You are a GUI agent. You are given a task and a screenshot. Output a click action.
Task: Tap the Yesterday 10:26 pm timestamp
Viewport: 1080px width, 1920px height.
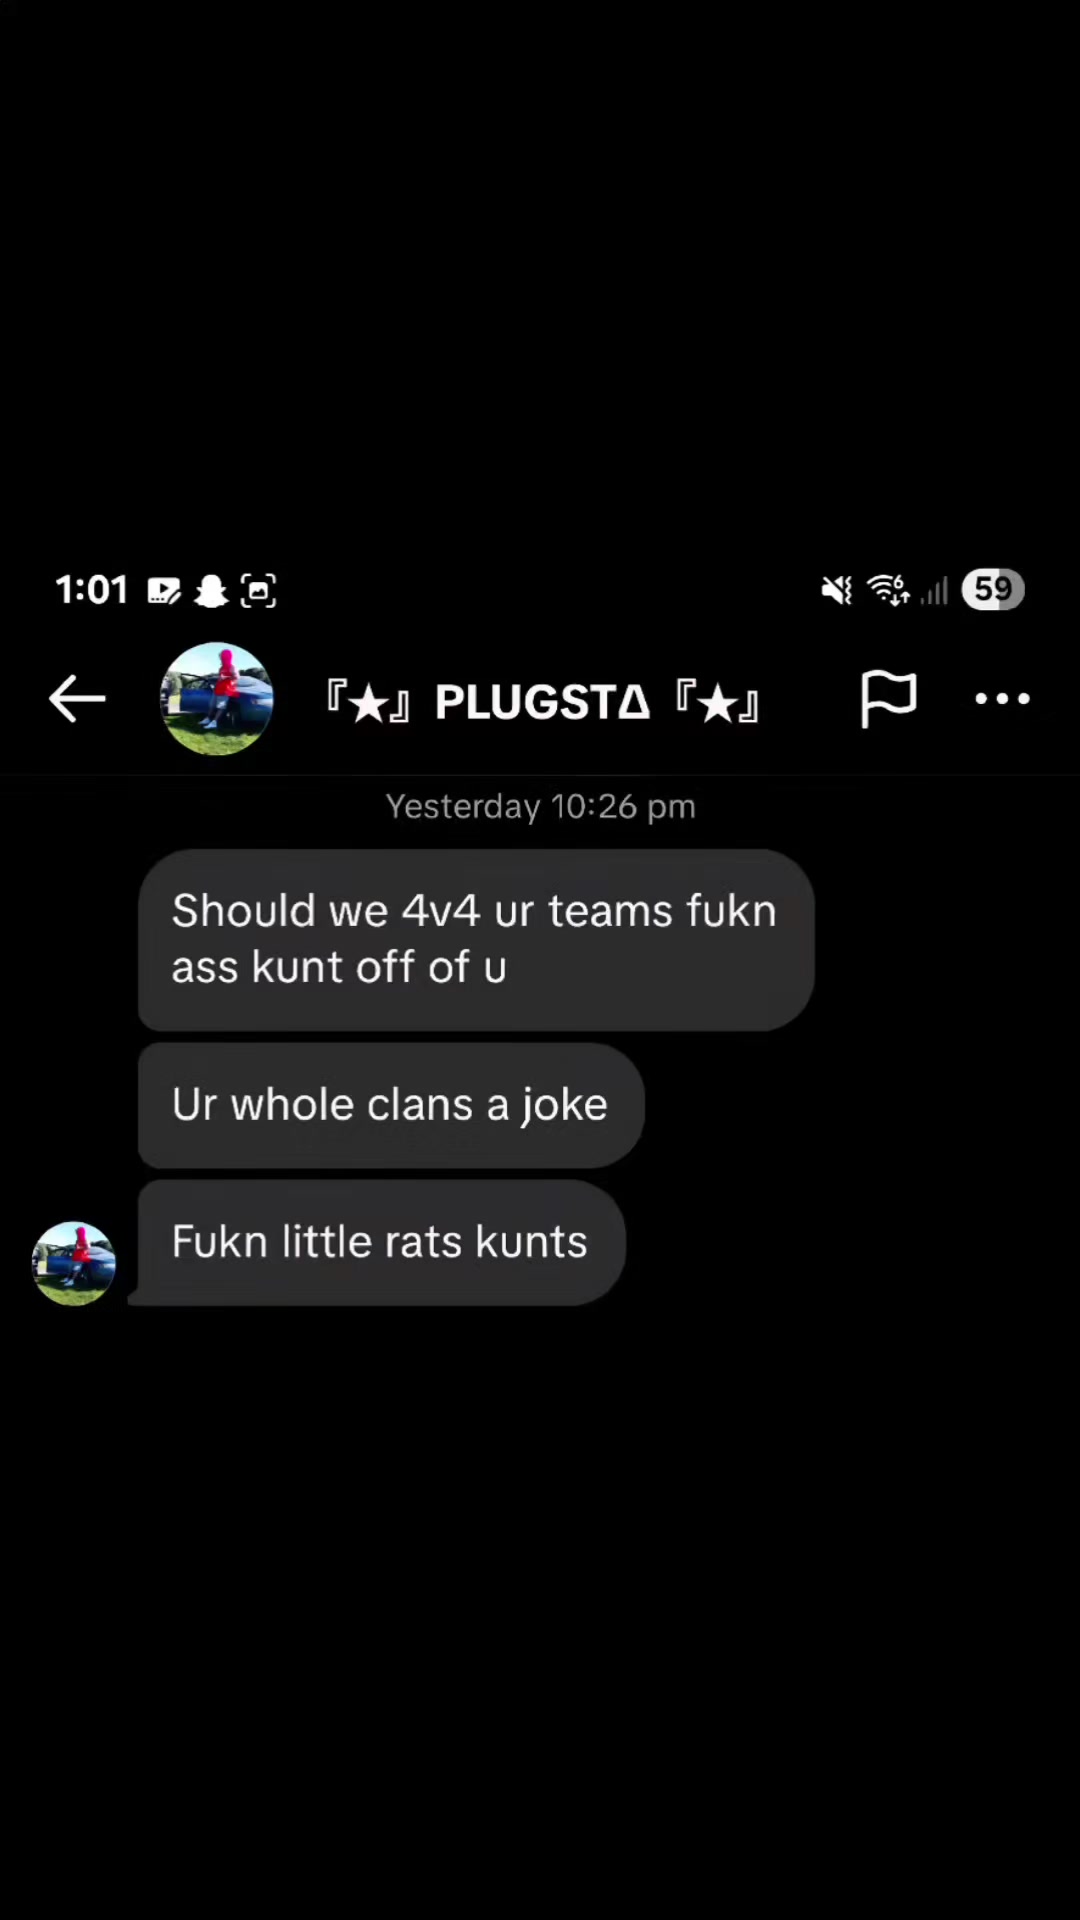tap(541, 806)
